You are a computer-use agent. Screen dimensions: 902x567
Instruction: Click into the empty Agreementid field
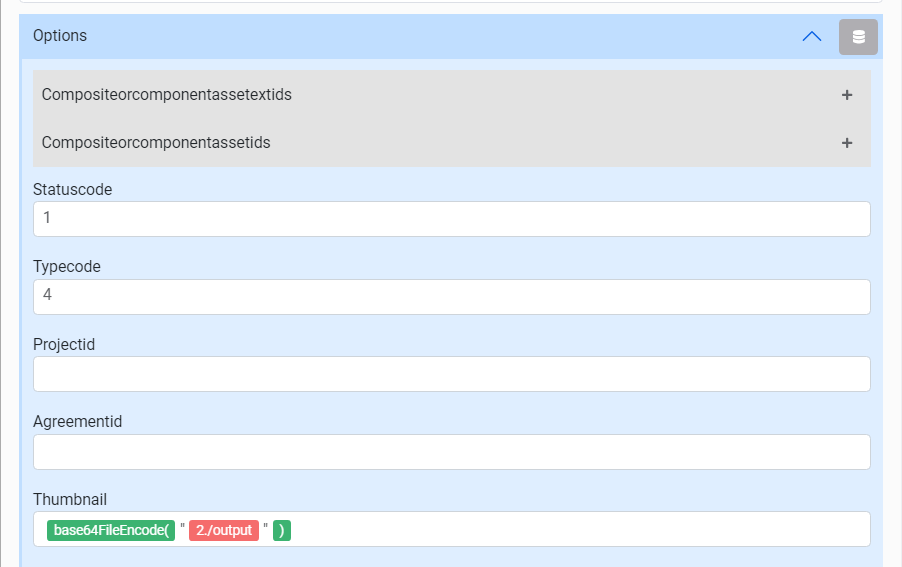tap(451, 452)
